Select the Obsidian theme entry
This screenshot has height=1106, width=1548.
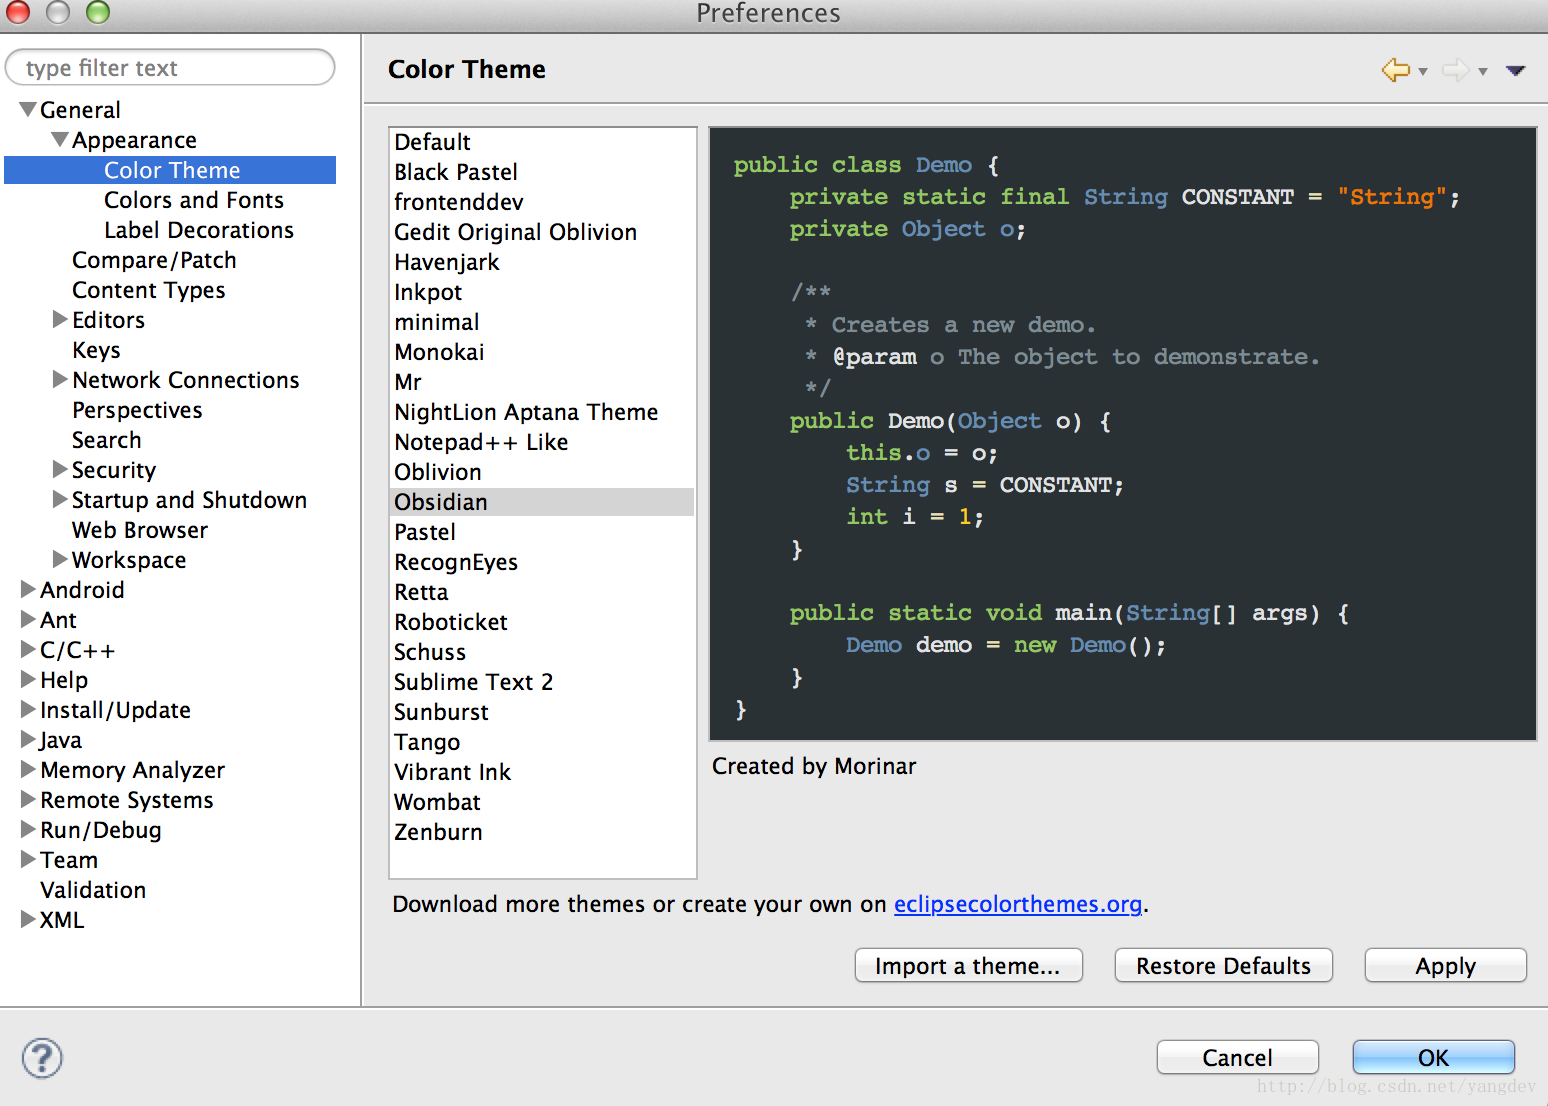542,502
